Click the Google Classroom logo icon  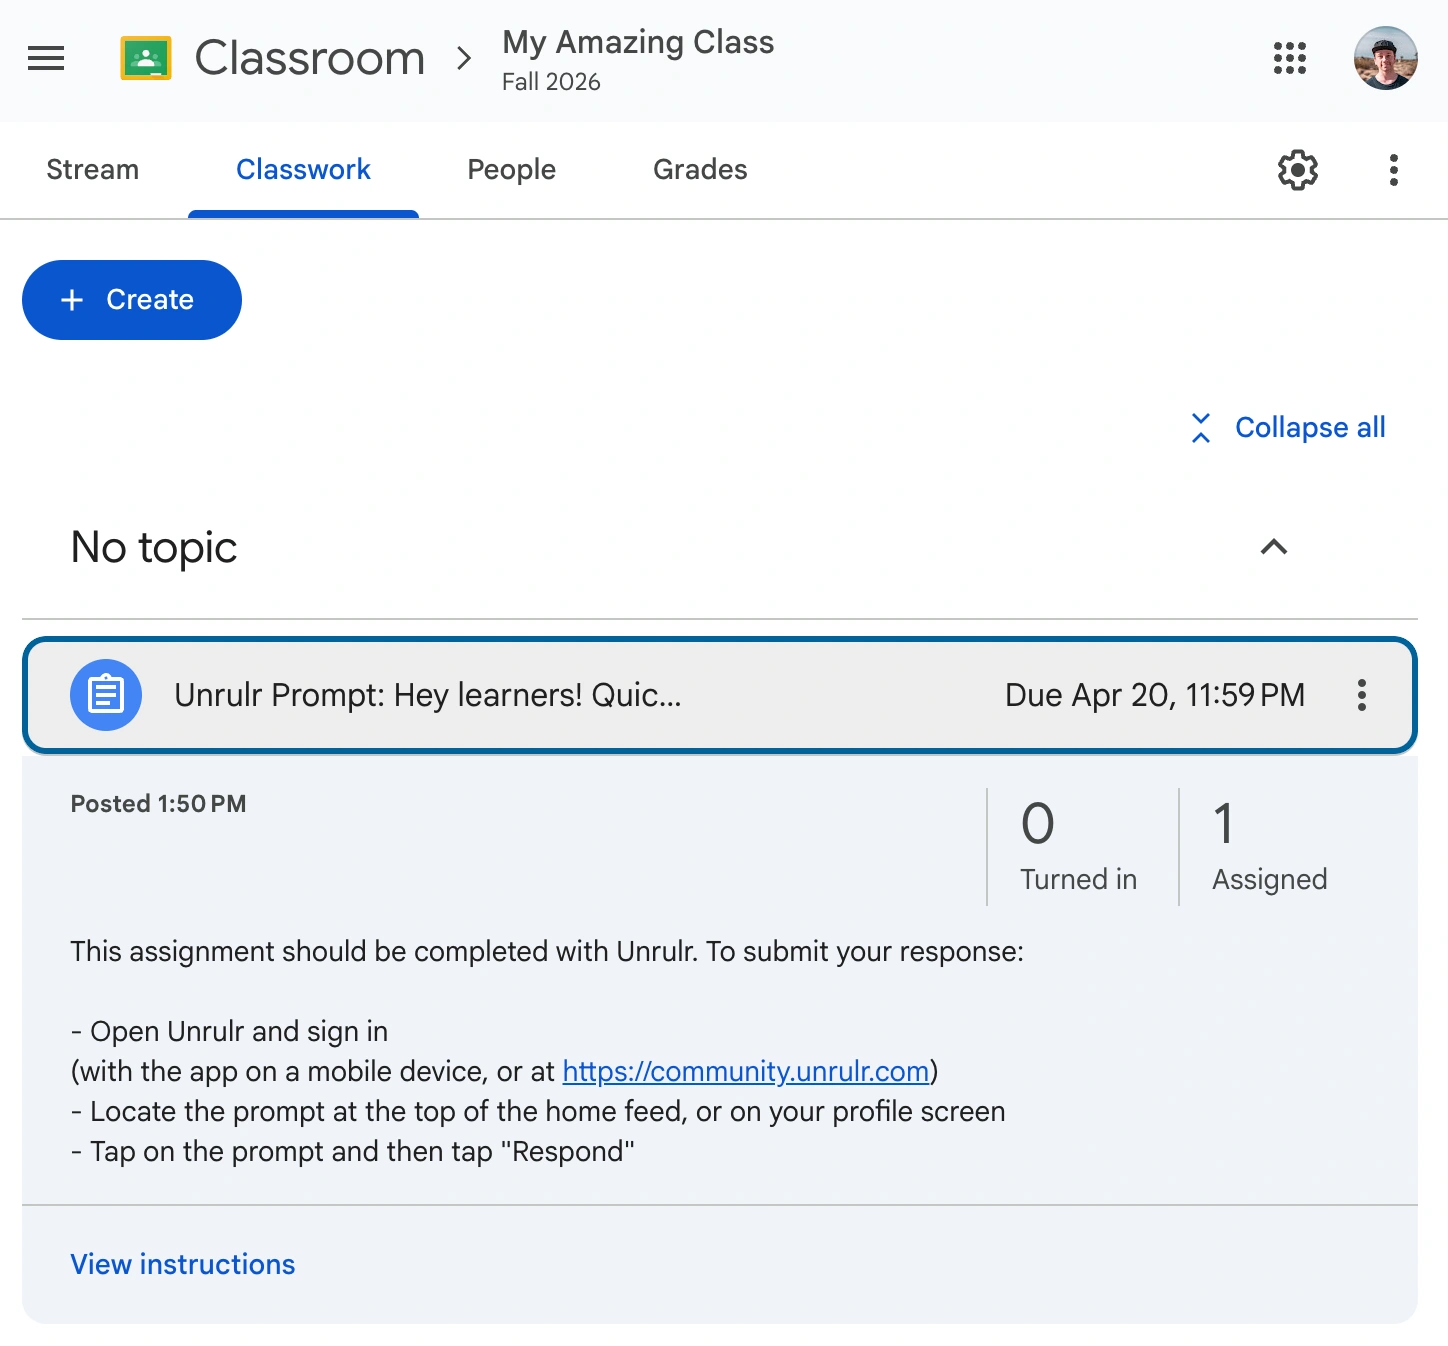[146, 57]
